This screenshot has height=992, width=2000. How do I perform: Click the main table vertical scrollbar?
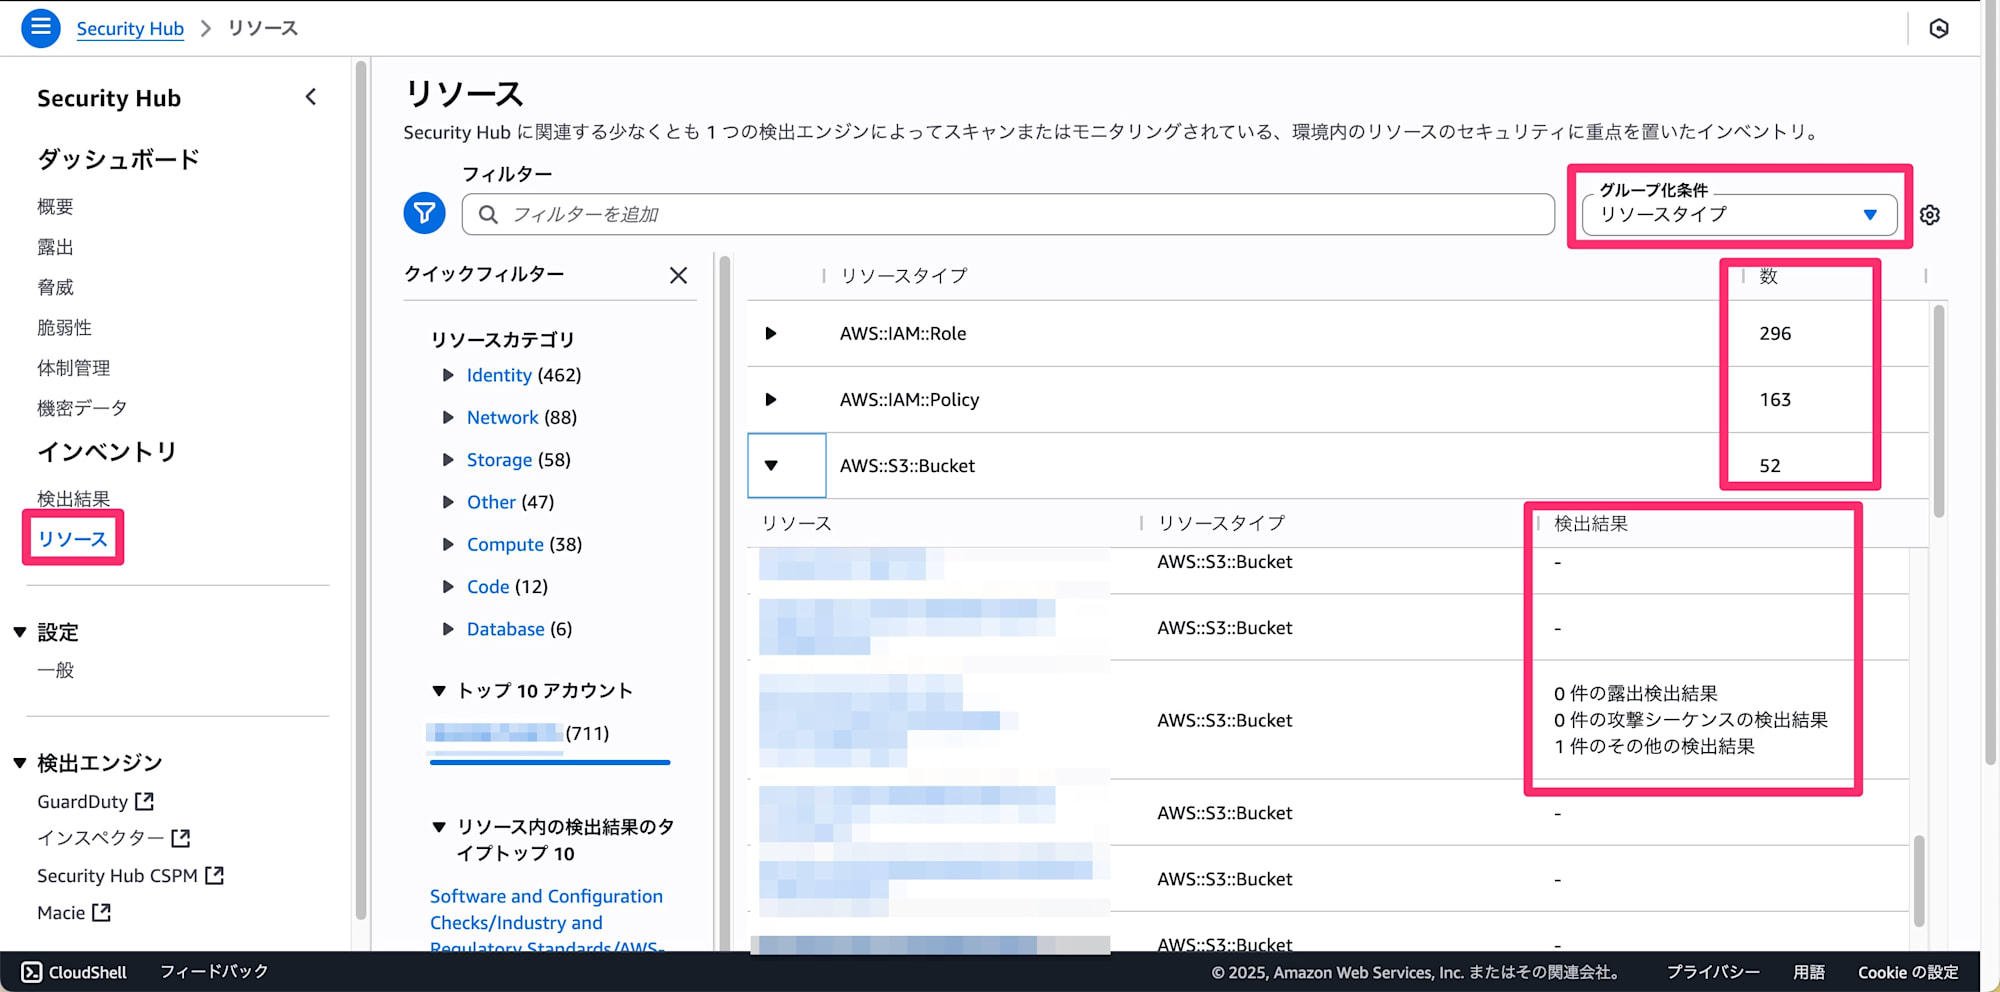point(1939,410)
